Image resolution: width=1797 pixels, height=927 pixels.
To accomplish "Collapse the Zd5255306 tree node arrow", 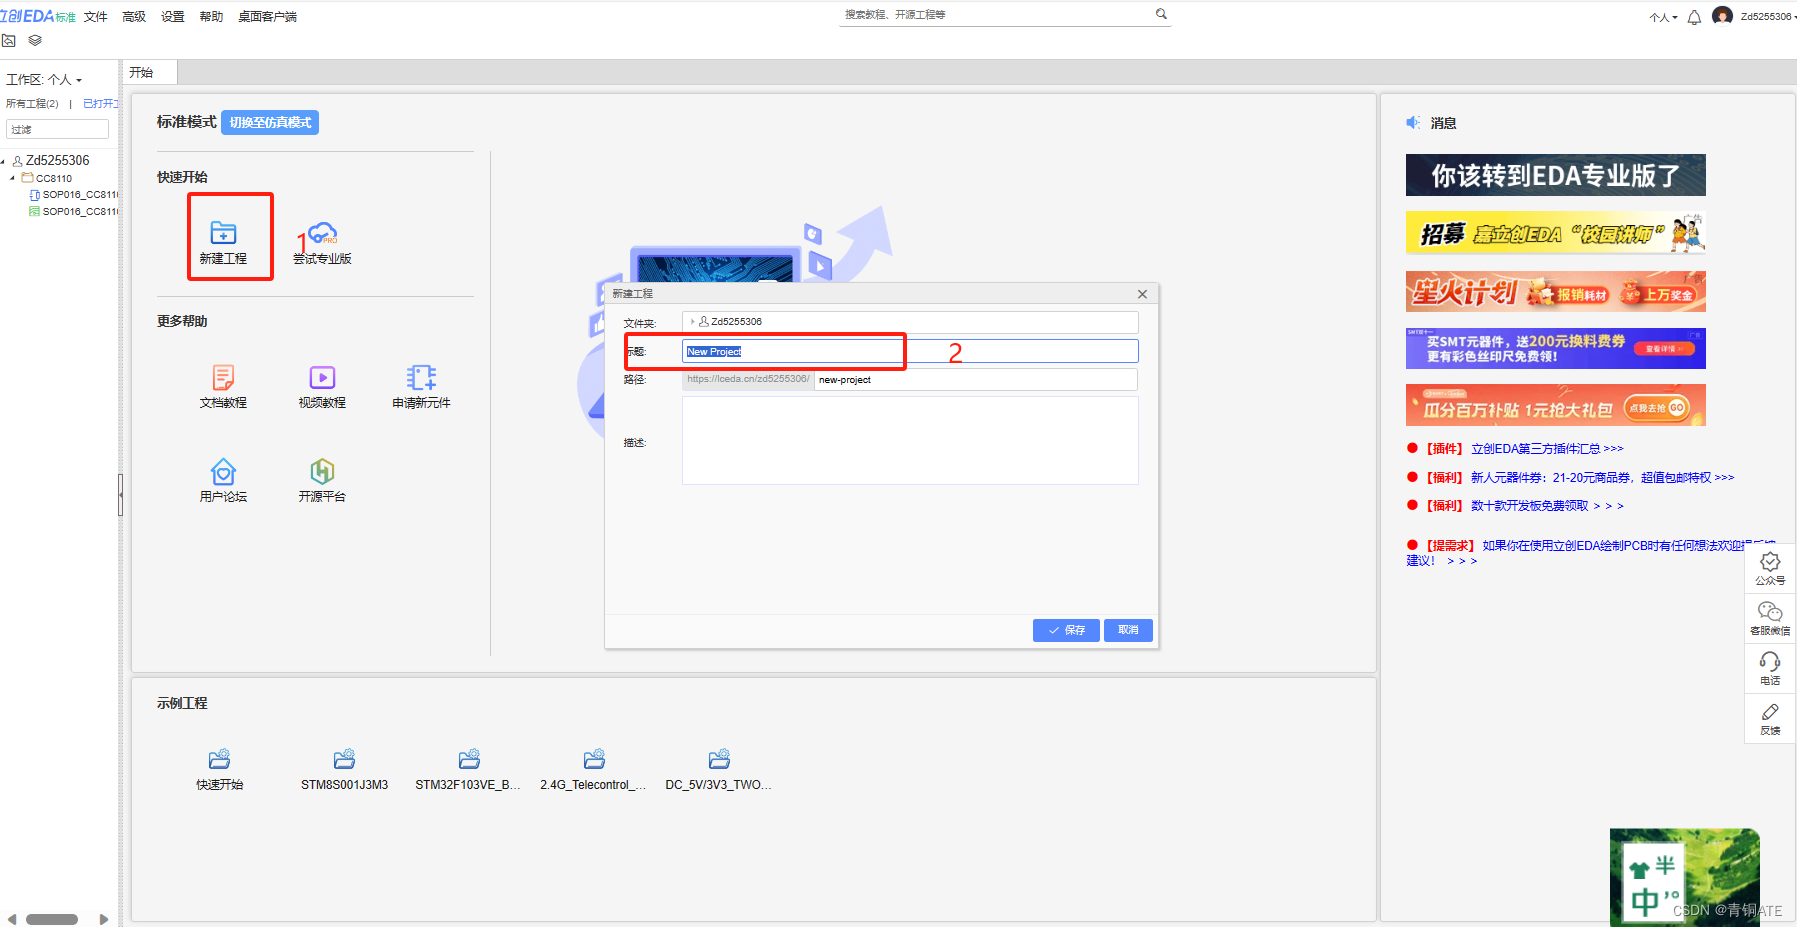I will (3, 161).
